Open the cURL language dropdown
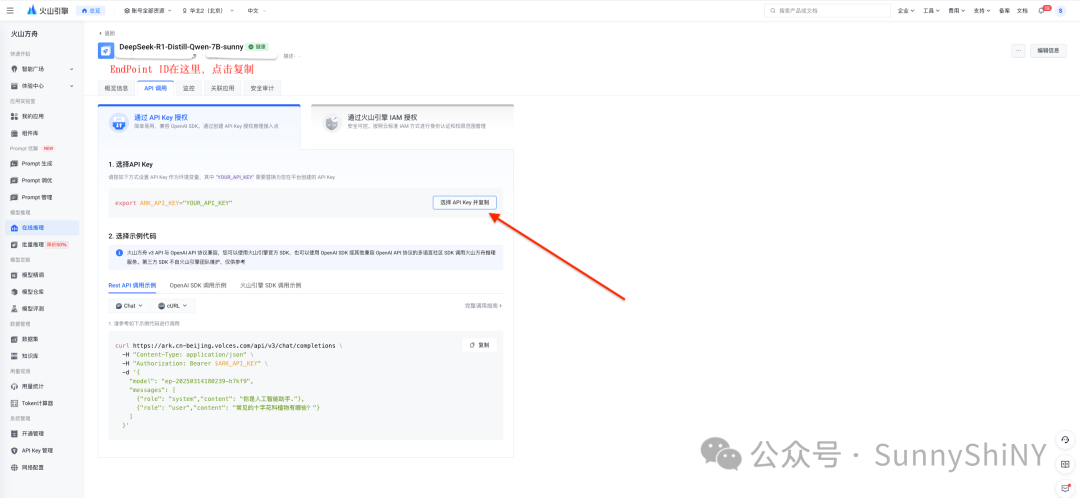The image size is (1080, 498). pyautogui.click(x=174, y=305)
